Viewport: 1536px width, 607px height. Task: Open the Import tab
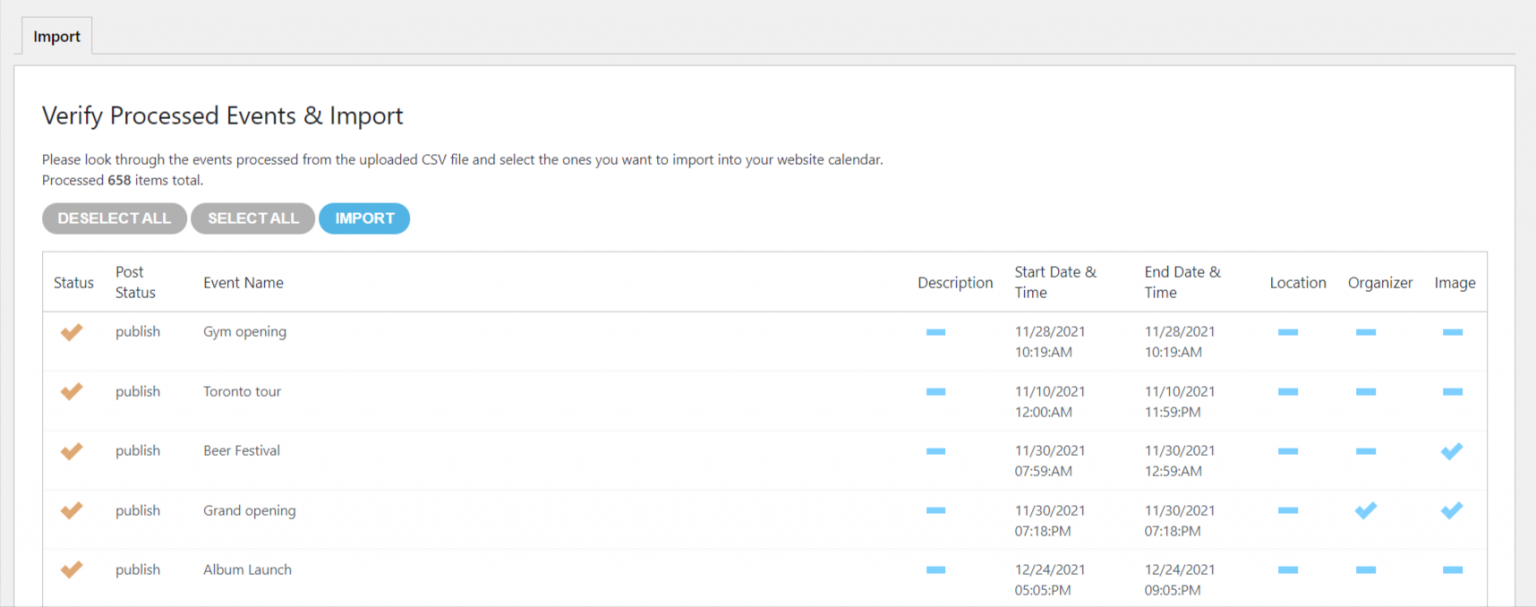tap(57, 36)
